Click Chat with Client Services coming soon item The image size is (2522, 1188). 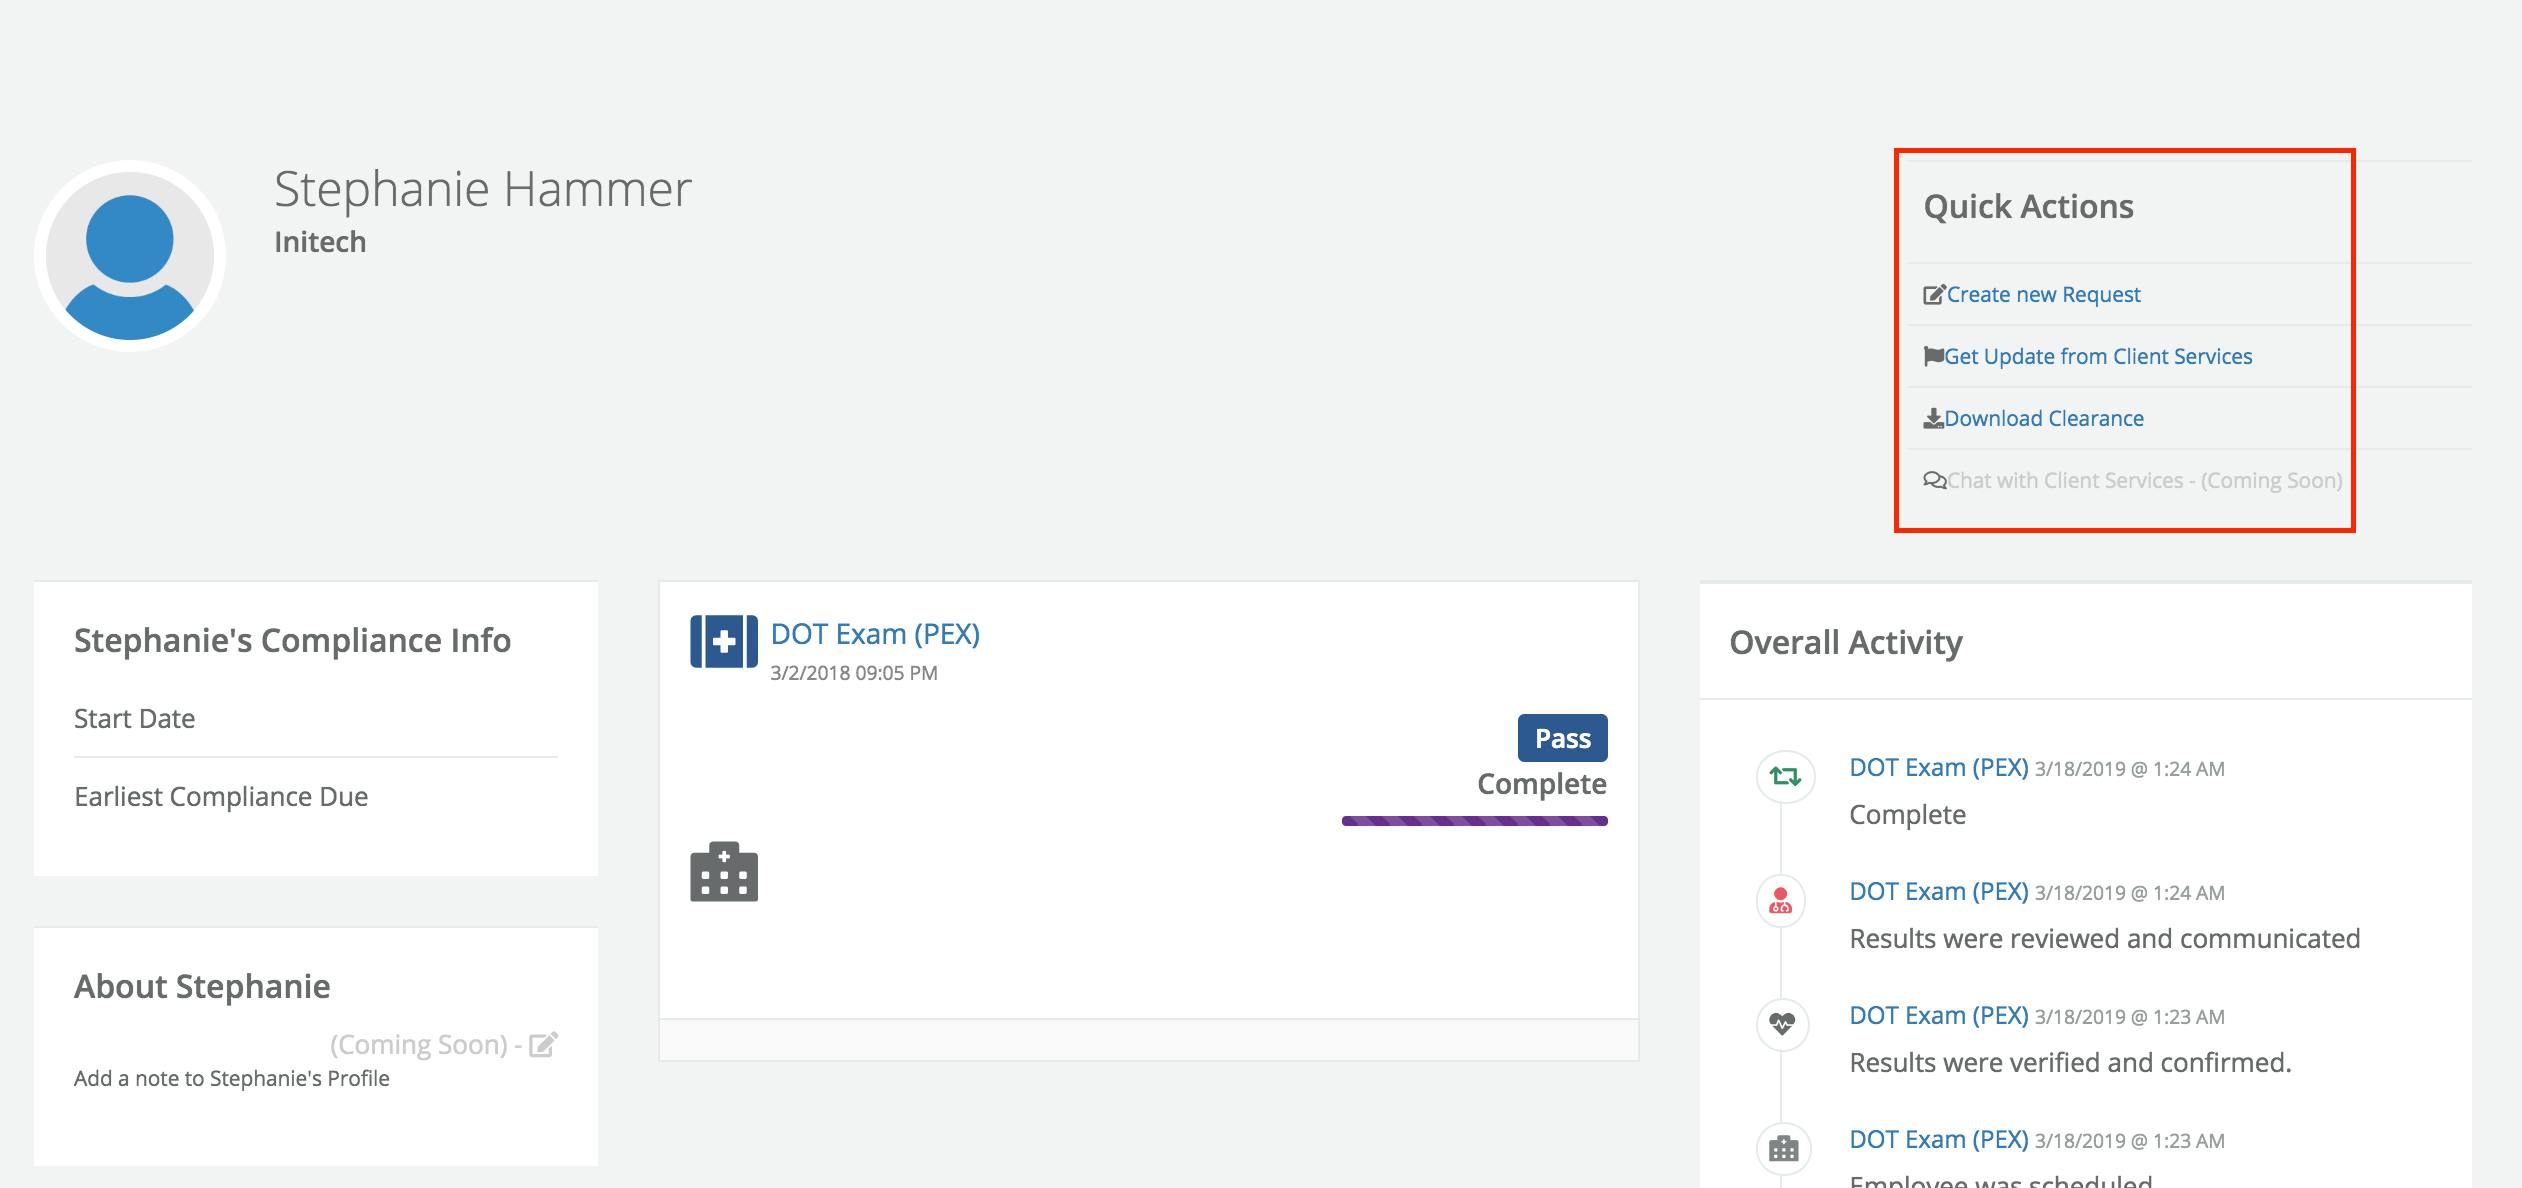2144,481
